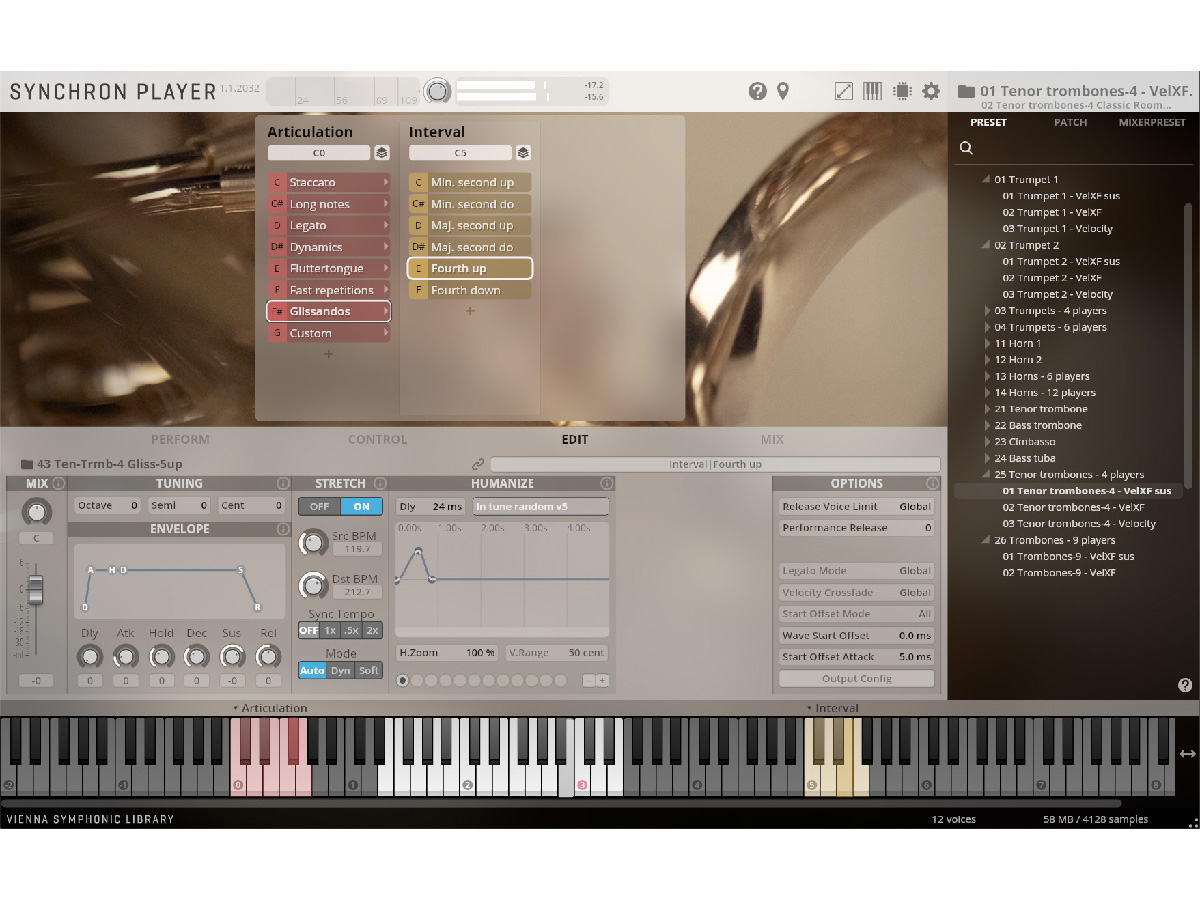The width and height of the screenshot is (1200, 900).
Task: Open the PERFORM tab
Action: [180, 439]
